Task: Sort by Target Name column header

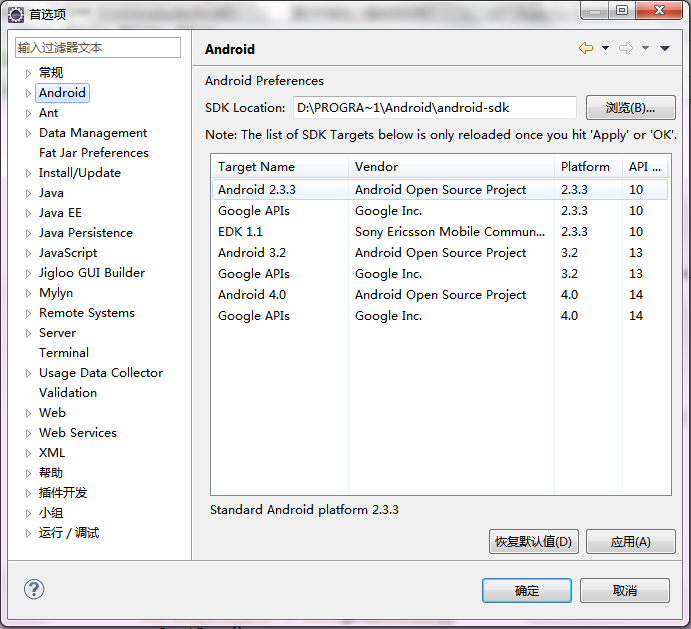Action: [280, 167]
